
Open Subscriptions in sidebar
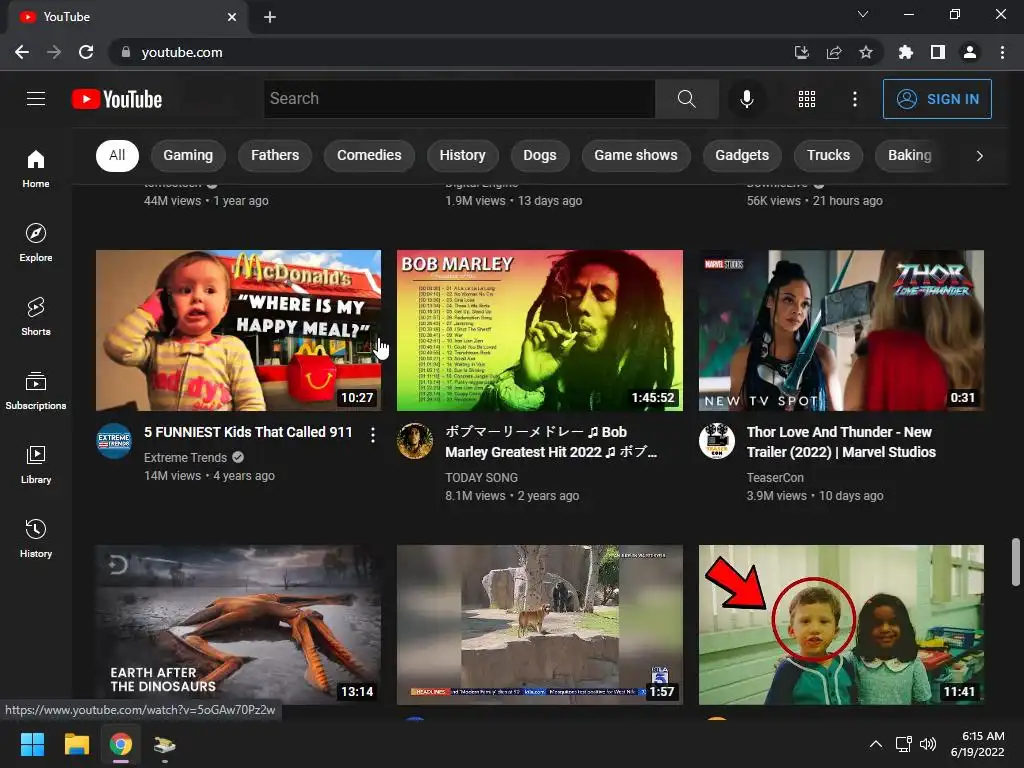[36, 390]
